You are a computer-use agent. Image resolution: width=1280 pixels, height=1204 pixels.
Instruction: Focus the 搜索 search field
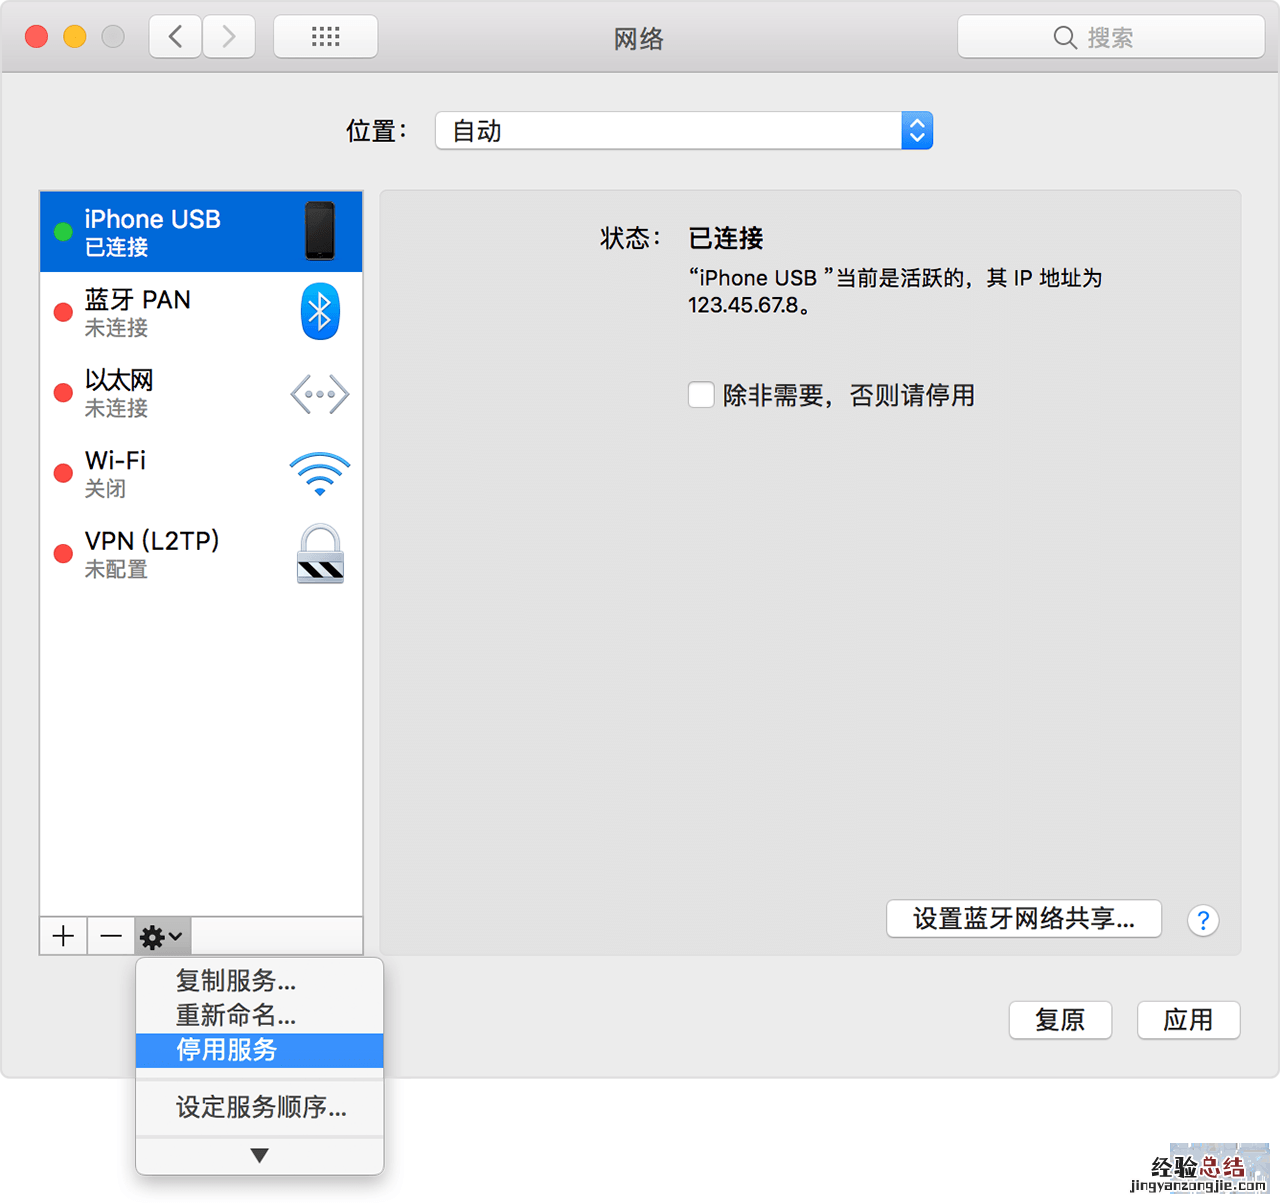(1110, 37)
